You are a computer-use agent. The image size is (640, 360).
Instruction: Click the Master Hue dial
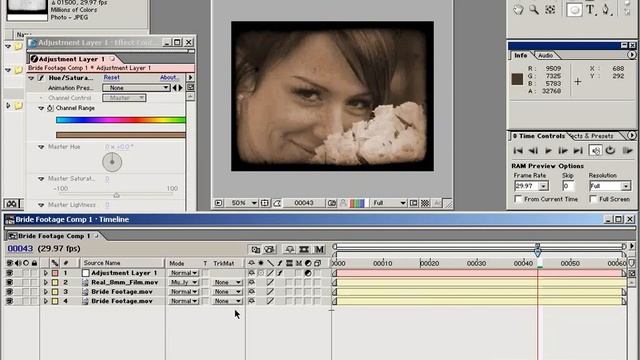[112, 162]
